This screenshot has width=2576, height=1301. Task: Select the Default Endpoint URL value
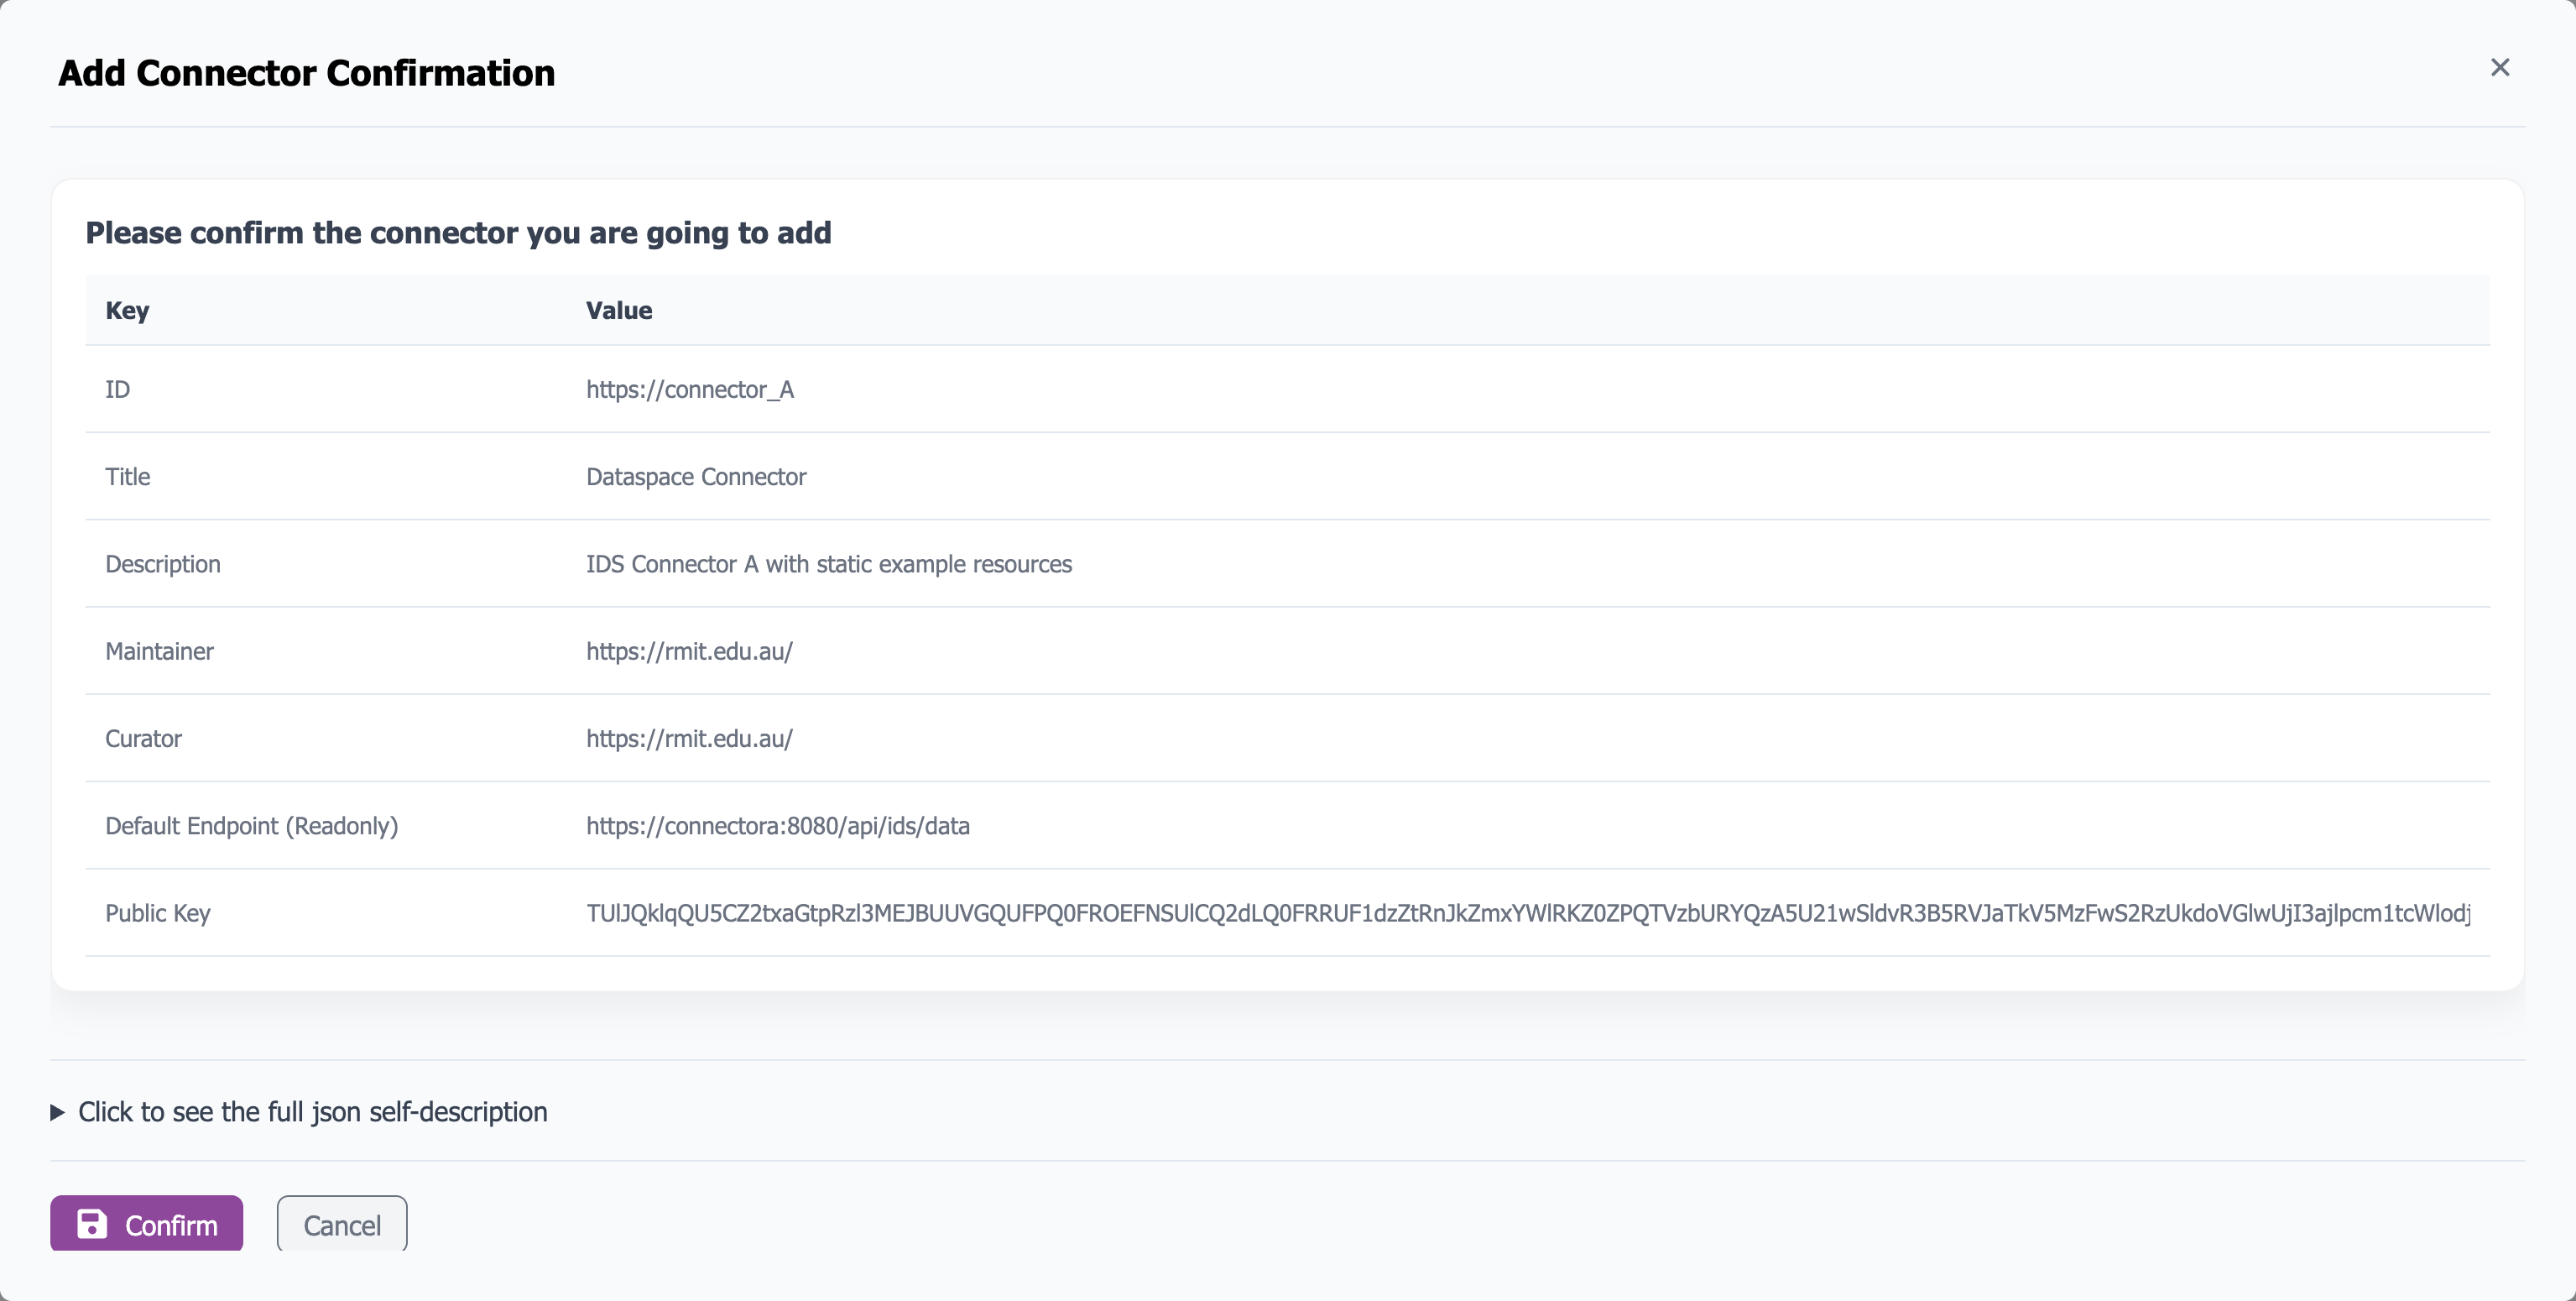click(777, 825)
